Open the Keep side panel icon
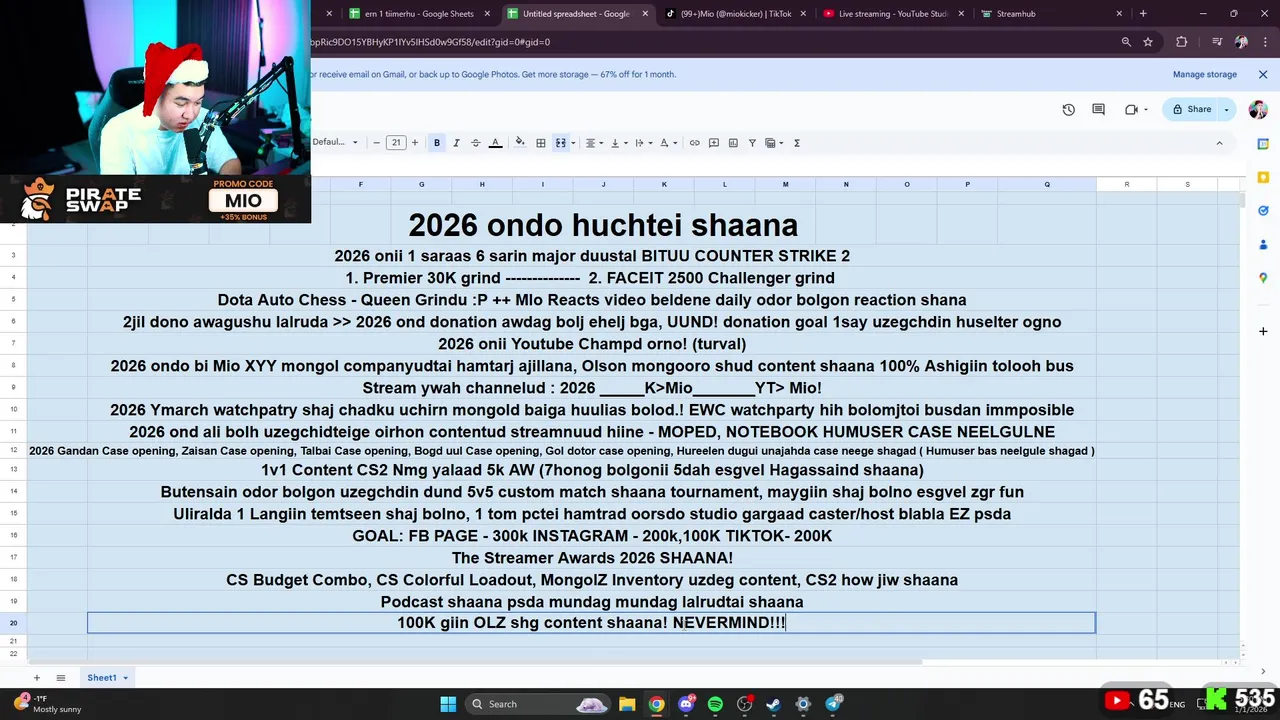 1263,178
